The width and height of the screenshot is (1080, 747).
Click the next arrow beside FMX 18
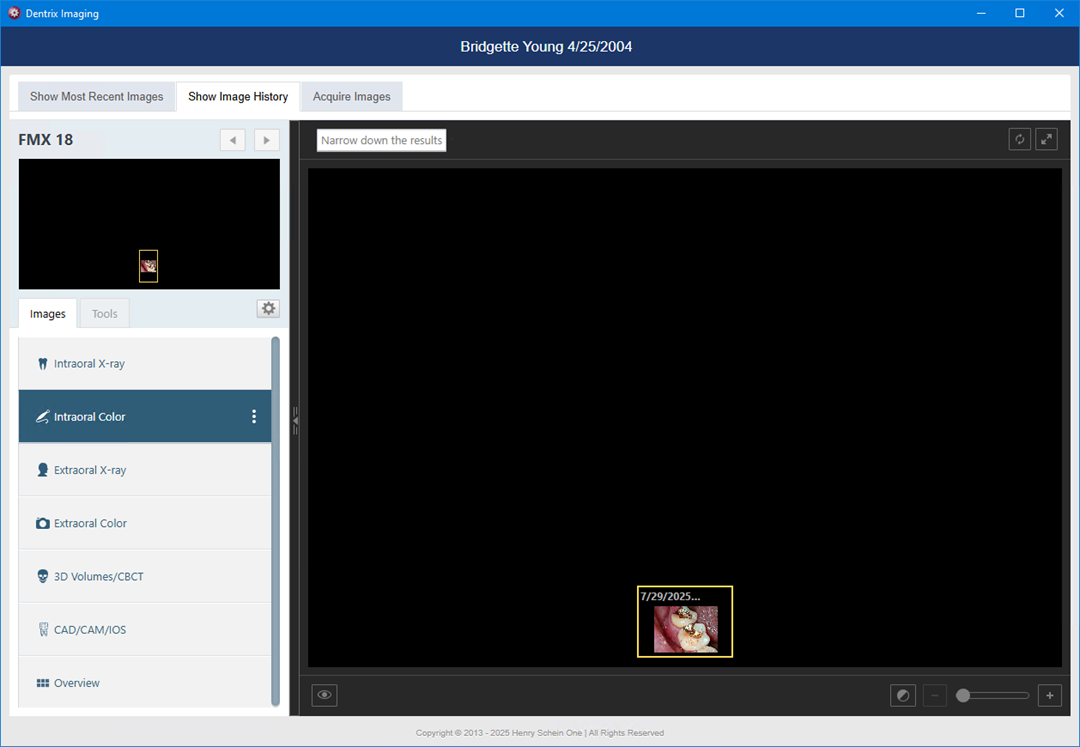click(267, 140)
